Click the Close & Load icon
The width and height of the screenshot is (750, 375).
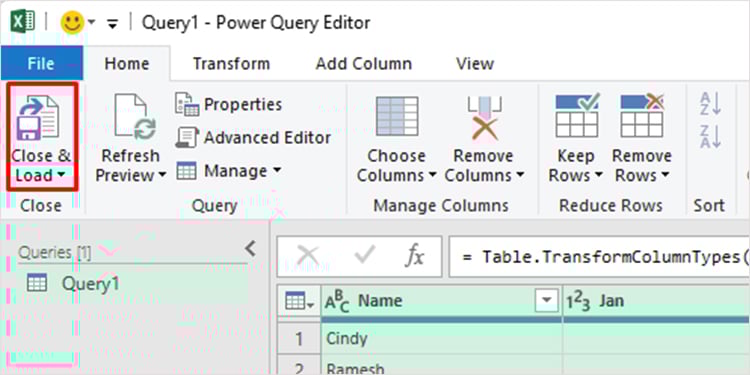tap(38, 118)
